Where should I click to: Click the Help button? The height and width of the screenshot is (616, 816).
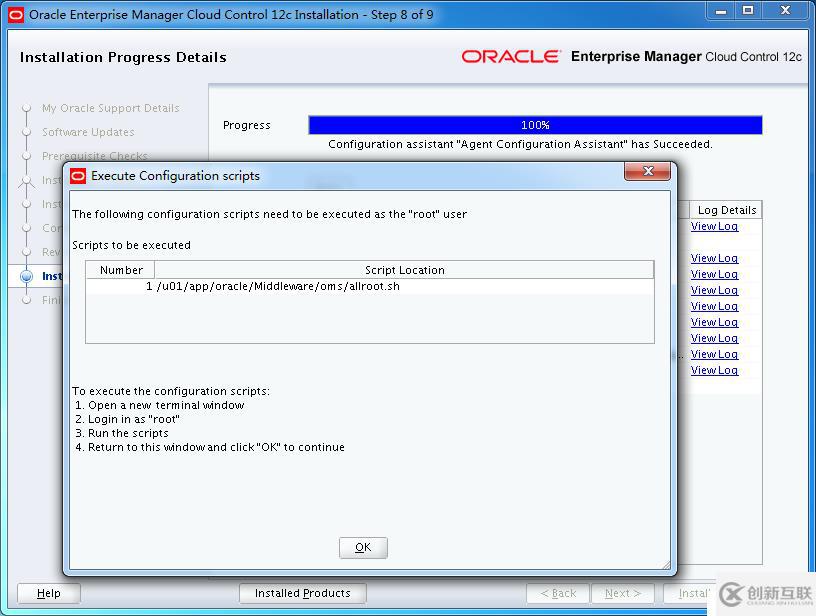point(47,593)
